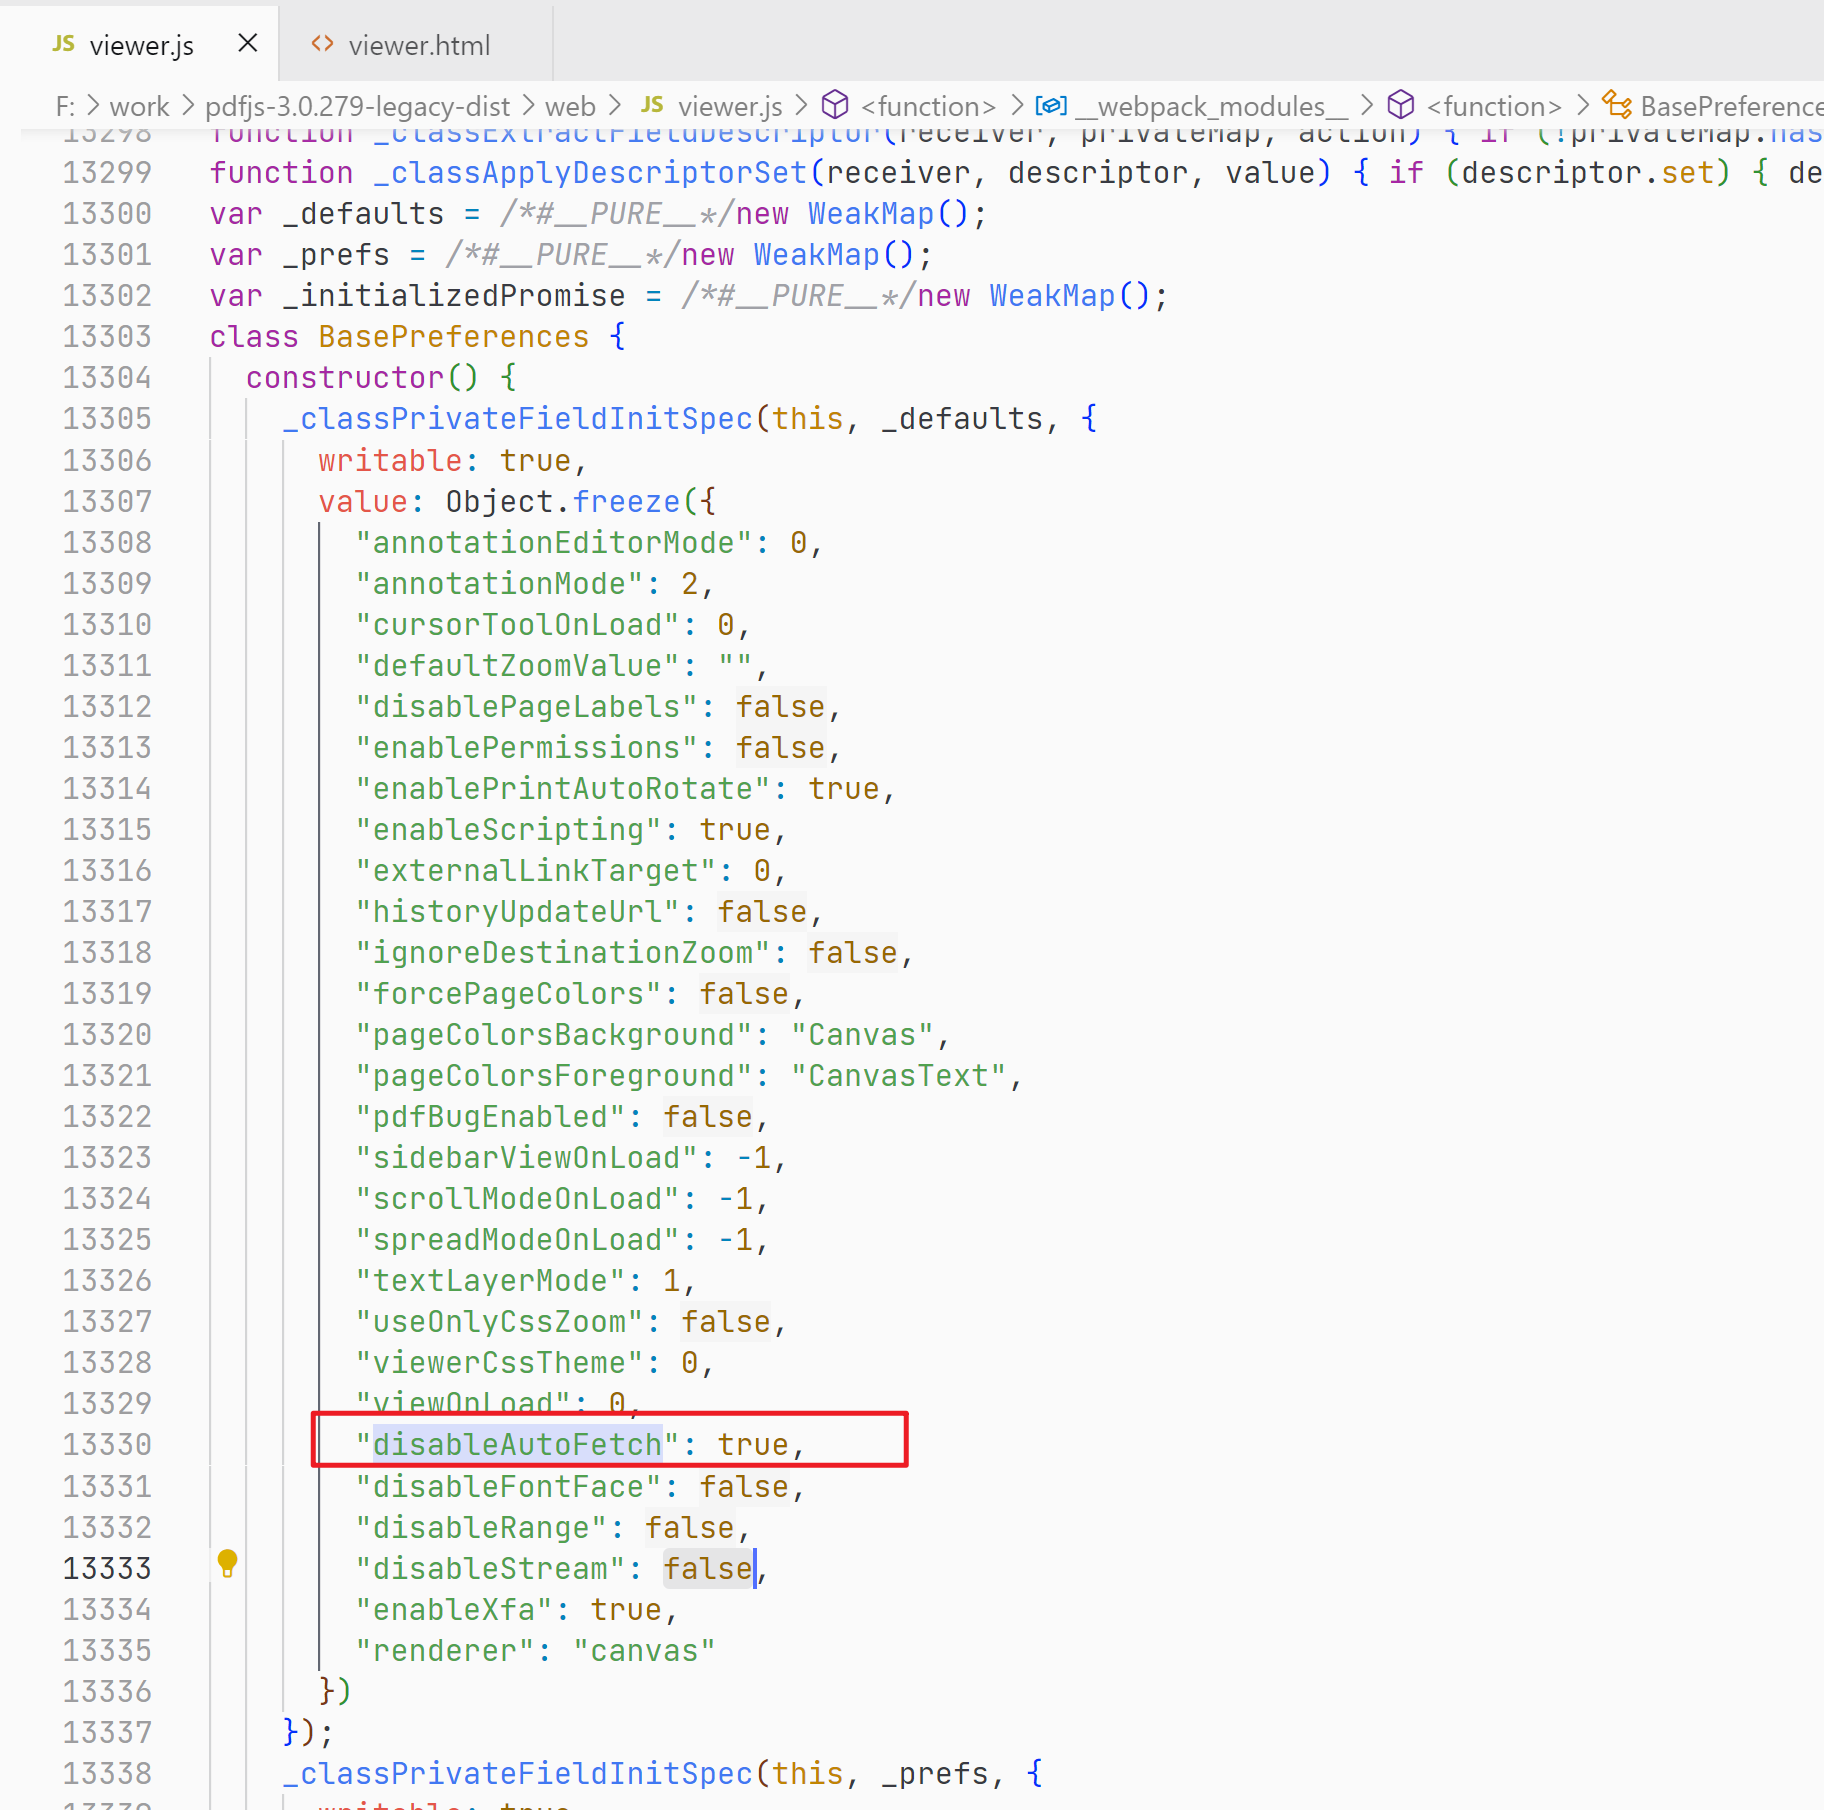
Task: Open the web folder breadcrumb dropdown
Action: (x=570, y=106)
